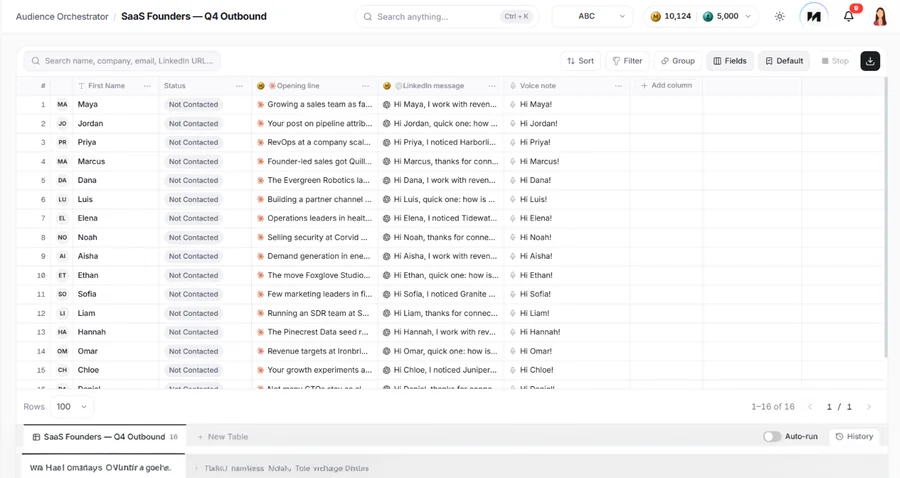Go to next page arrow
Viewport: 900px width, 478px height.
(868, 407)
